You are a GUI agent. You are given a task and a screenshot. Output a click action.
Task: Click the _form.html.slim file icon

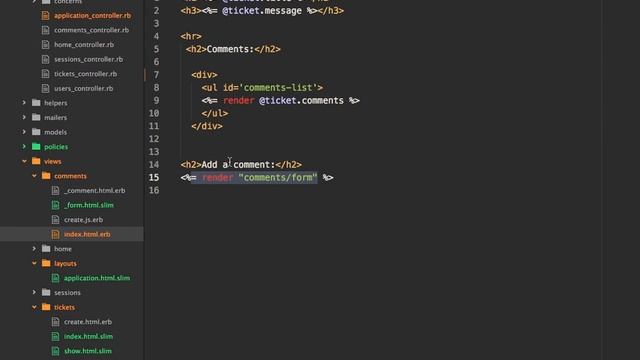56,205
